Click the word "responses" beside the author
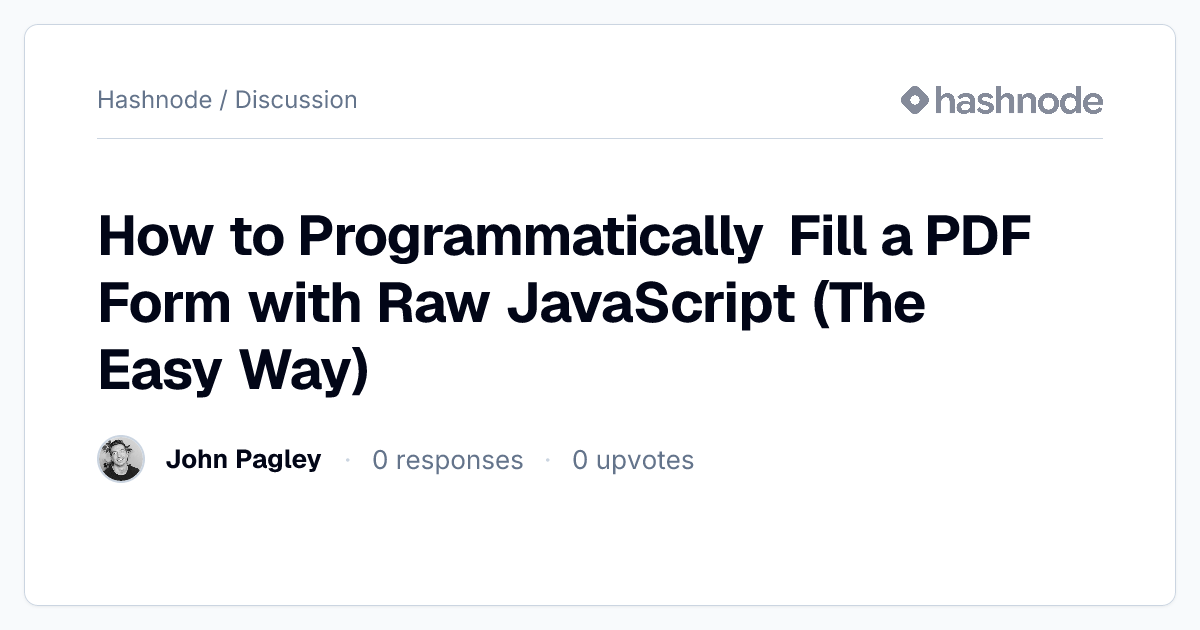Screen dimensions: 1200x630 tap(458, 461)
